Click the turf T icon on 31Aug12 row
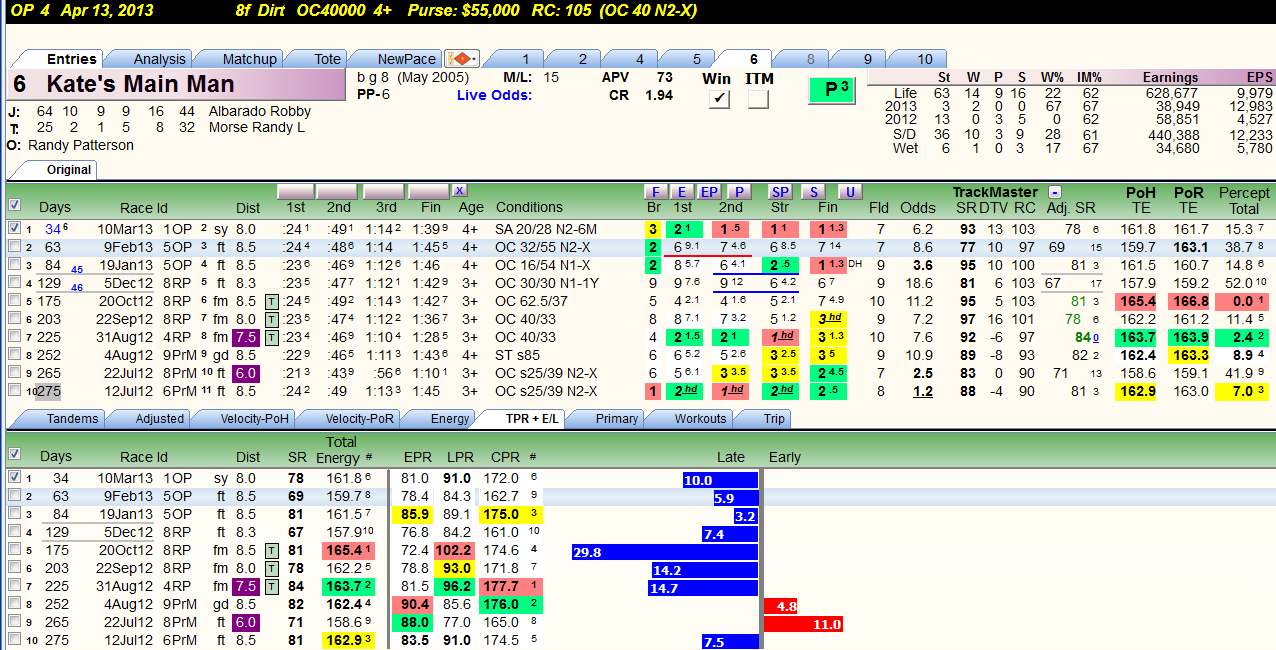This screenshot has height=650, width=1276. click(271, 337)
